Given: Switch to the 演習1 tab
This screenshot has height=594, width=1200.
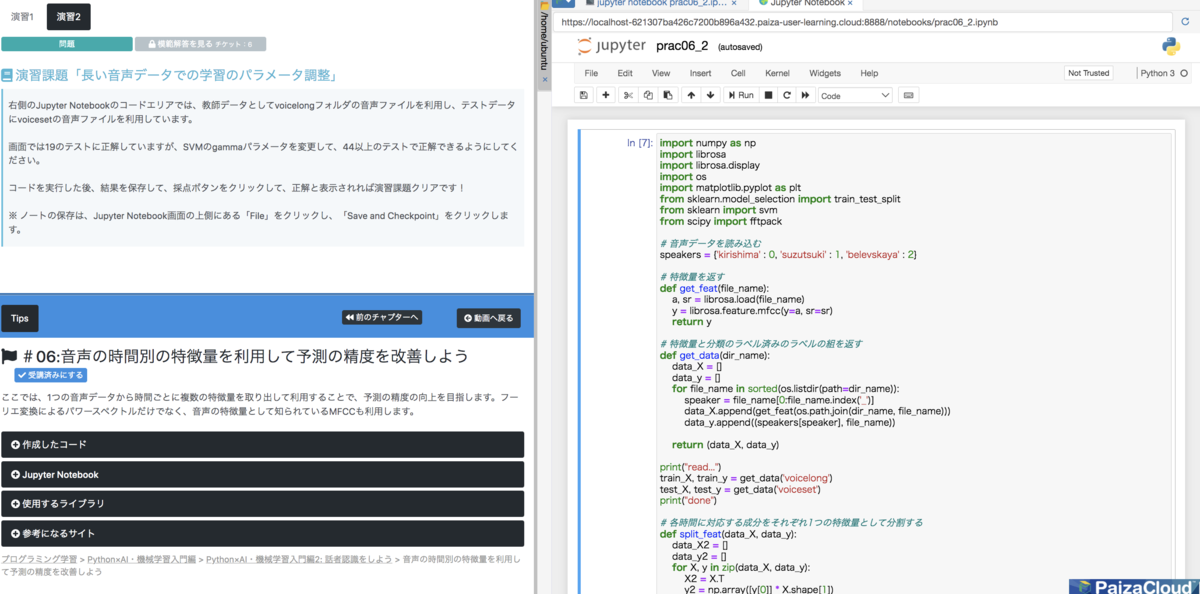Looking at the screenshot, I should click(20, 17).
